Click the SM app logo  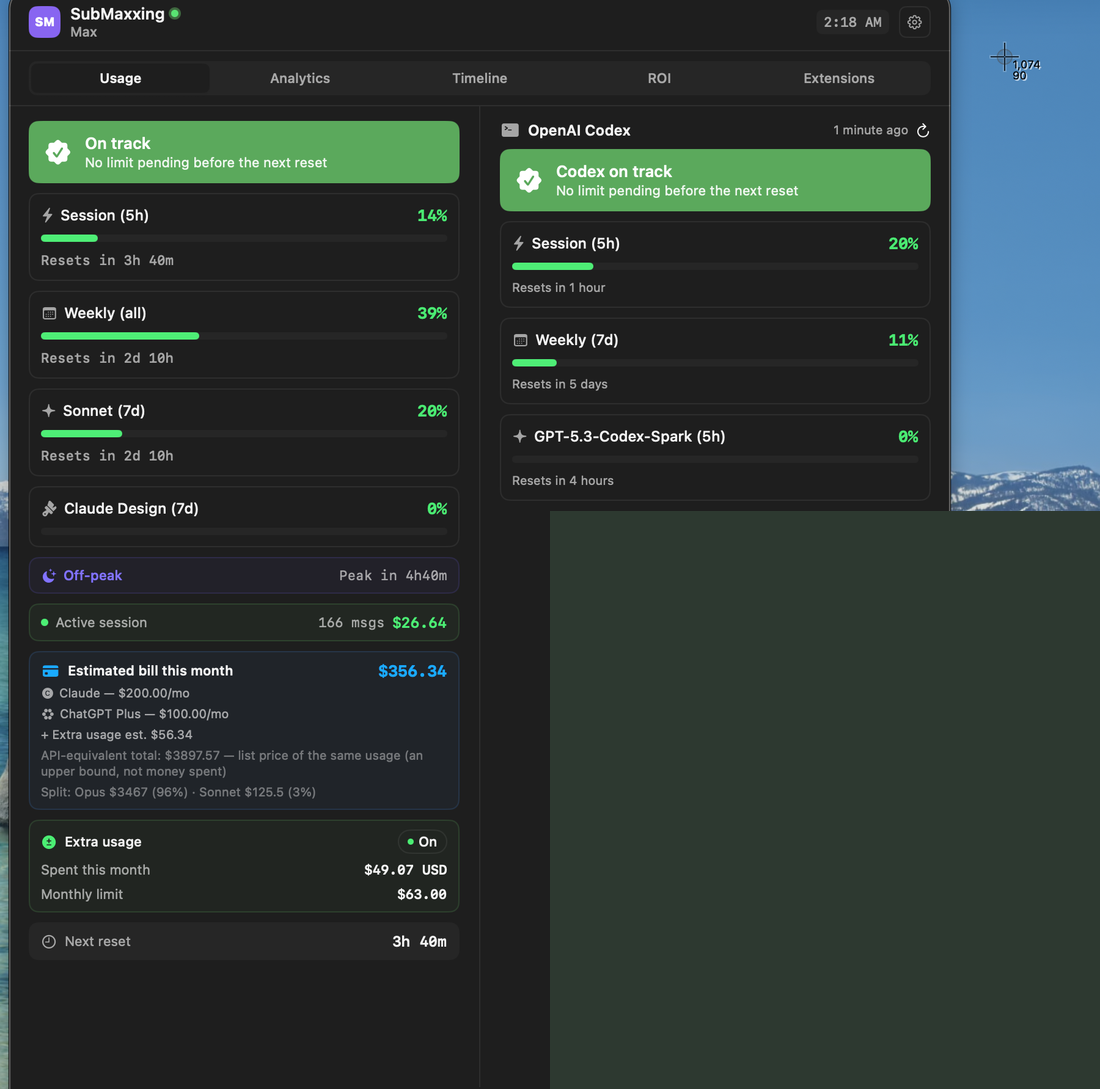pyautogui.click(x=44, y=22)
